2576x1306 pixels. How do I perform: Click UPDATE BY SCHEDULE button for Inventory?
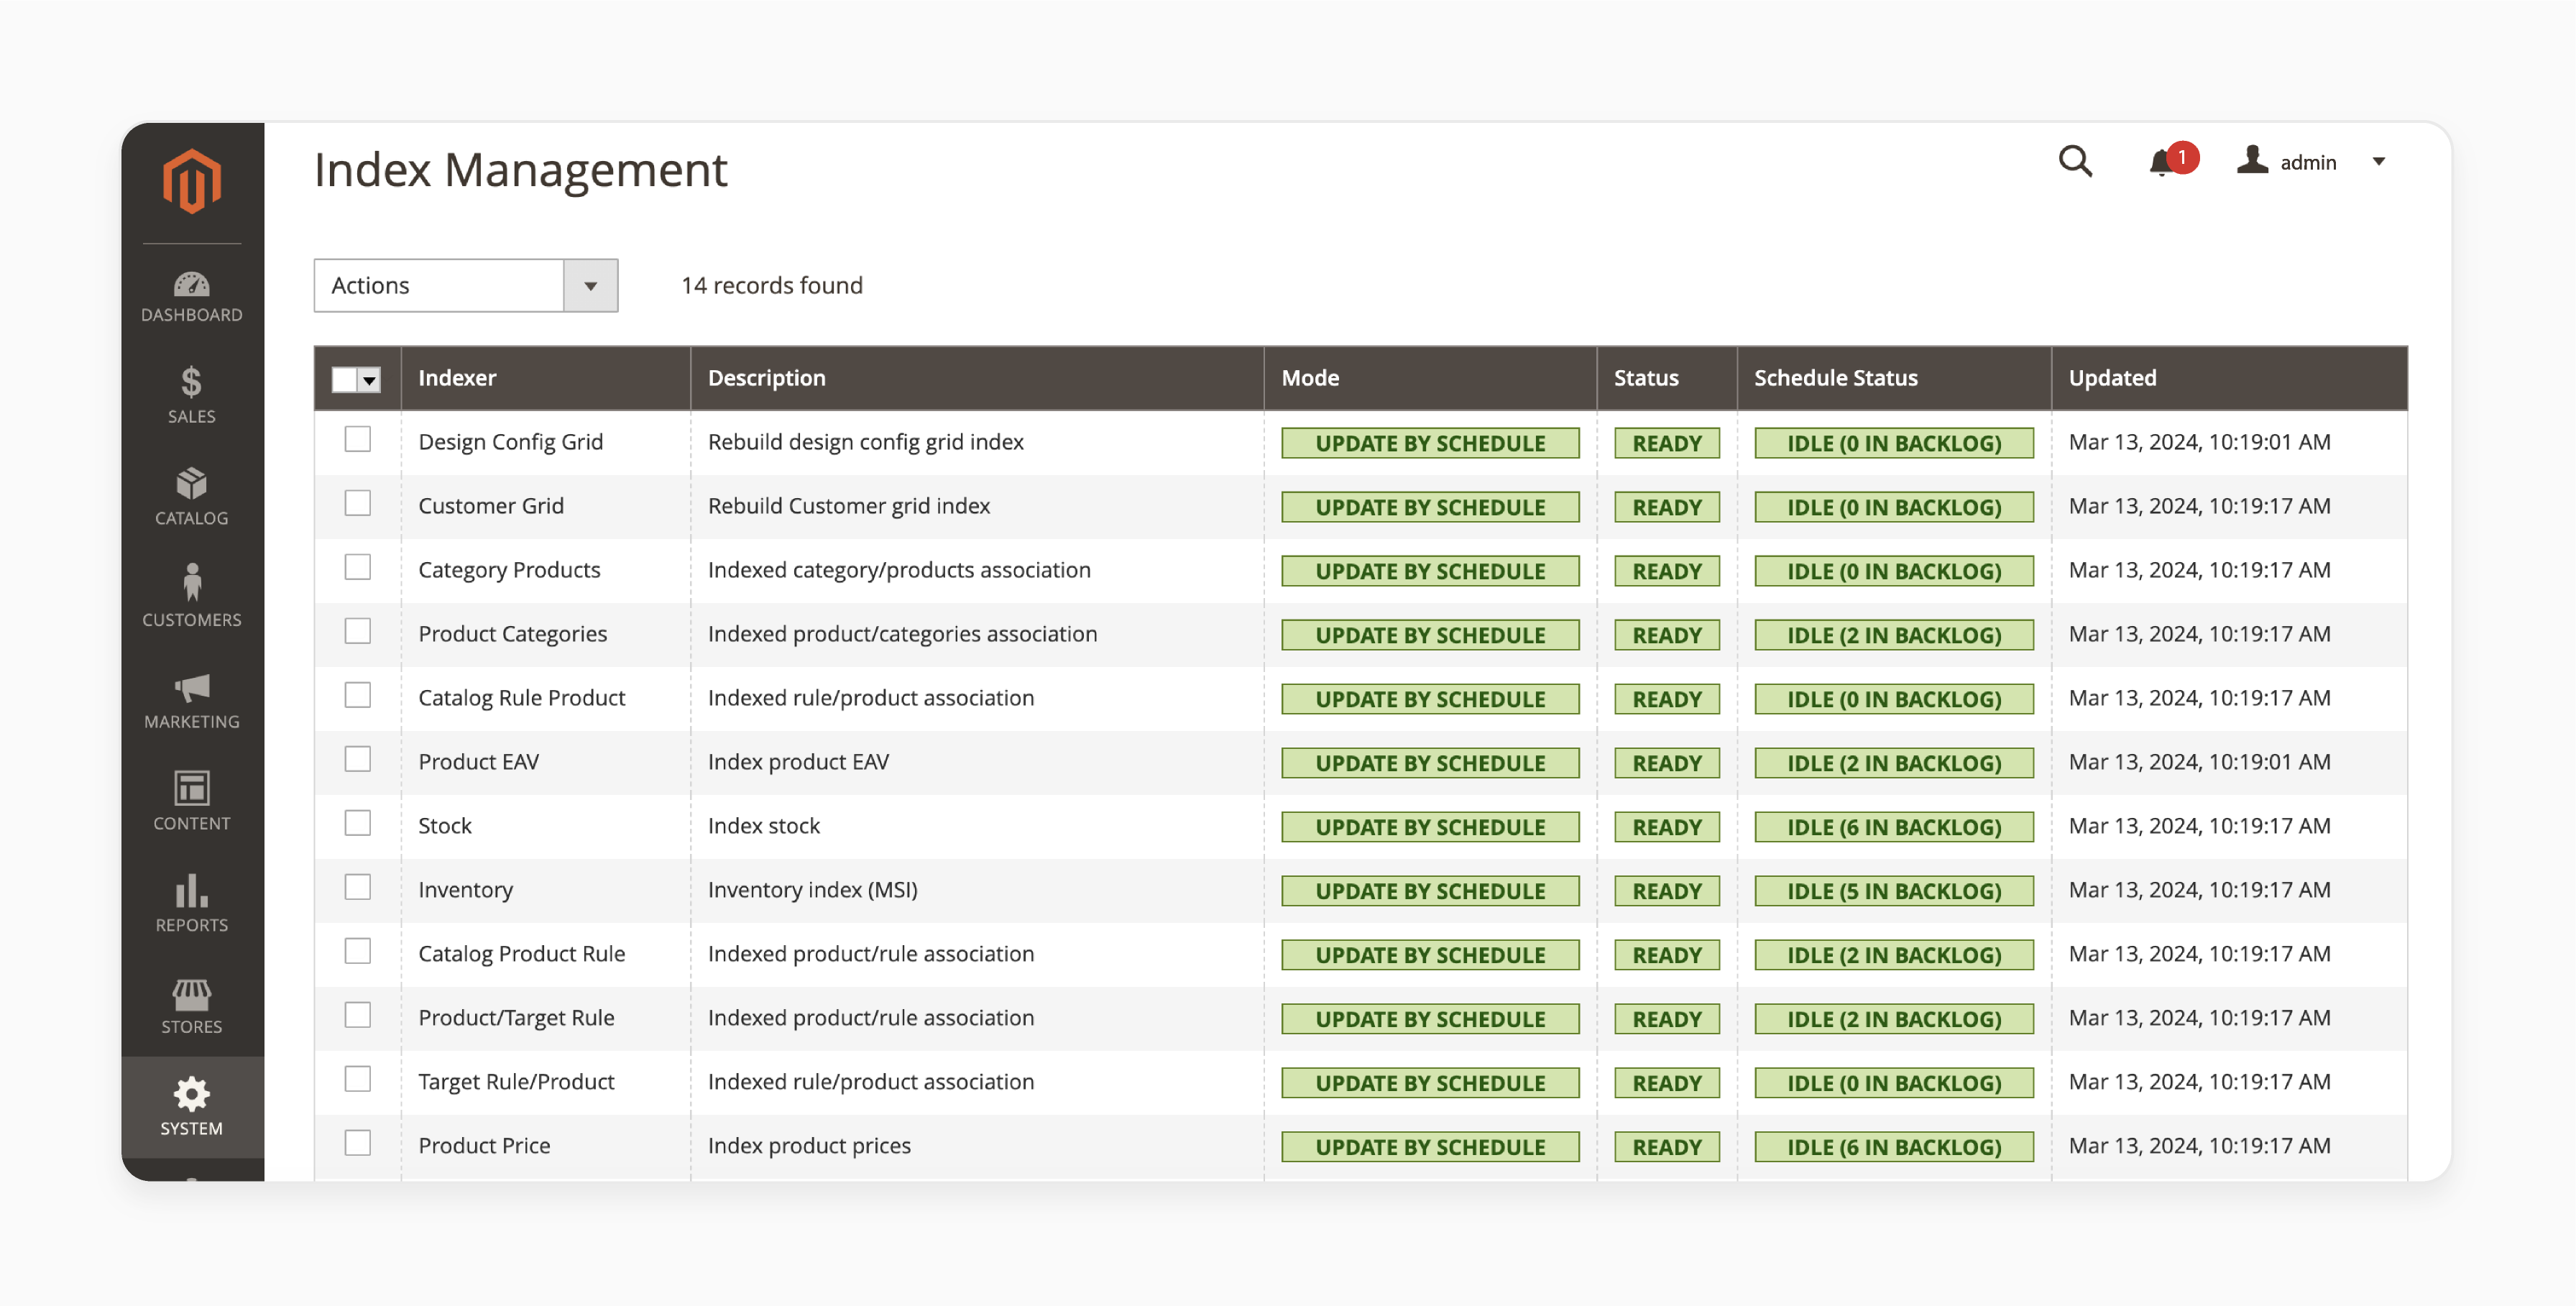[1429, 888]
